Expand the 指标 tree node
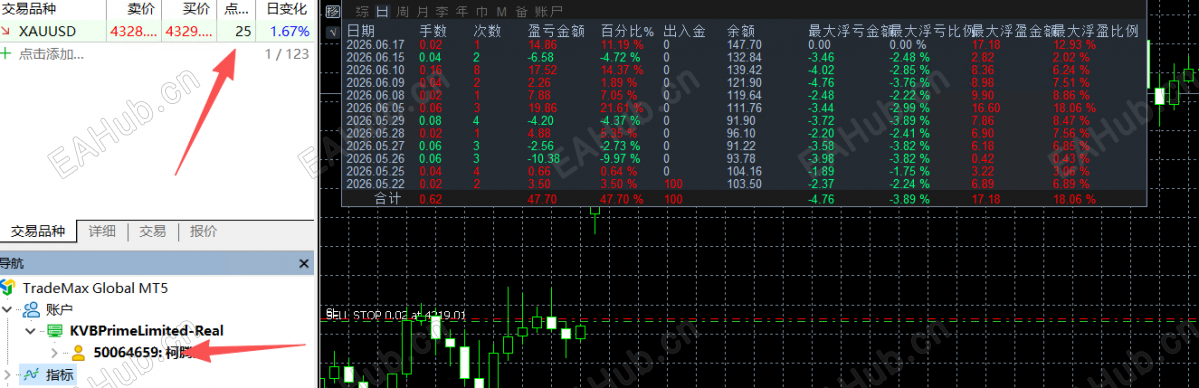1199x388 pixels. (x=8, y=374)
